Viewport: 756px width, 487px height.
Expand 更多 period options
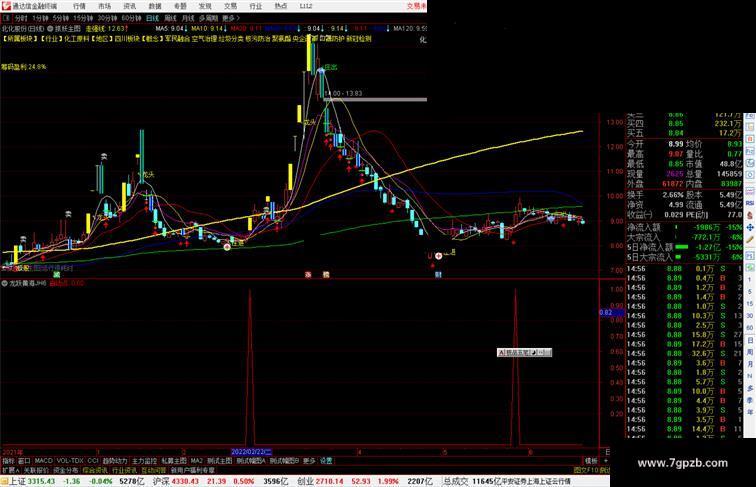click(230, 18)
